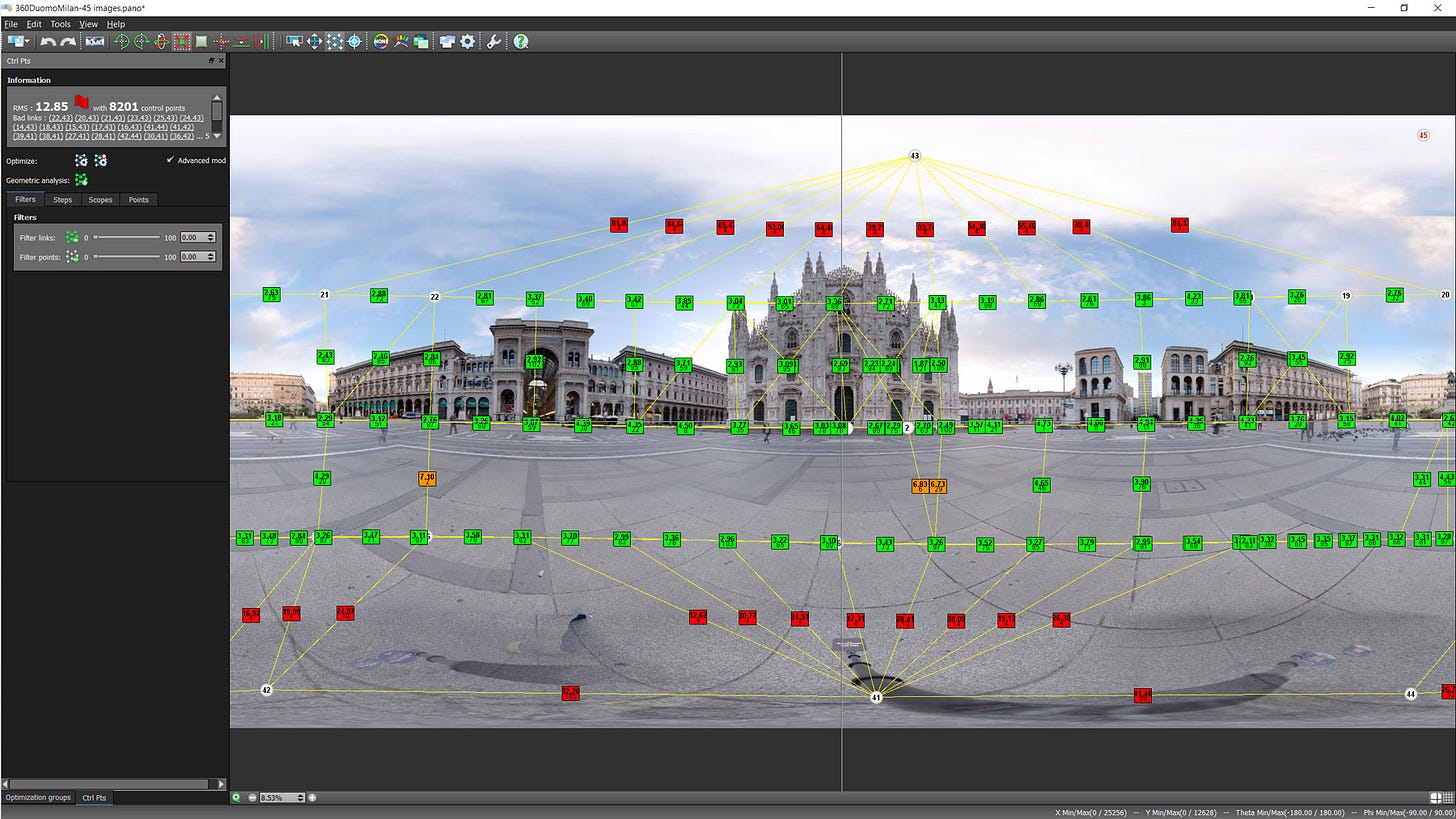Image resolution: width=1456 pixels, height=819 pixels.
Task: Open the Tools menu
Action: tap(60, 24)
